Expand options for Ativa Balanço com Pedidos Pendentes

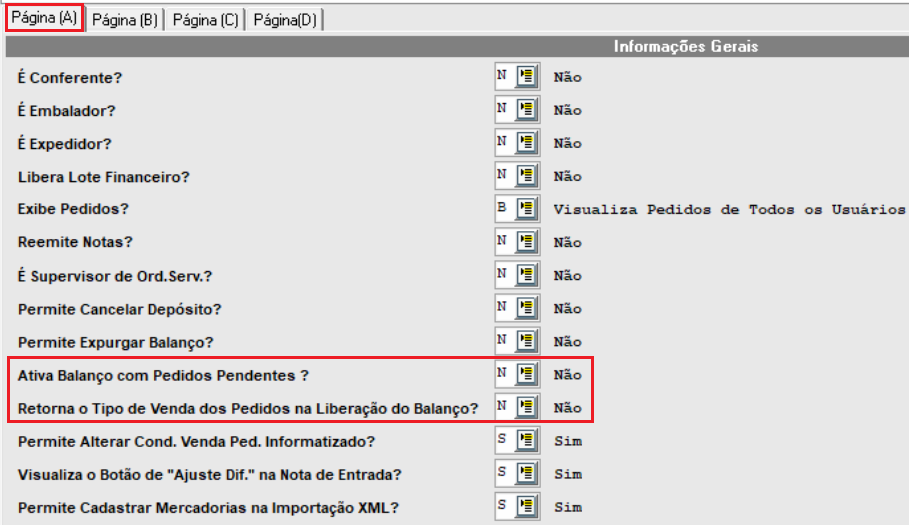pyautogui.click(x=528, y=375)
